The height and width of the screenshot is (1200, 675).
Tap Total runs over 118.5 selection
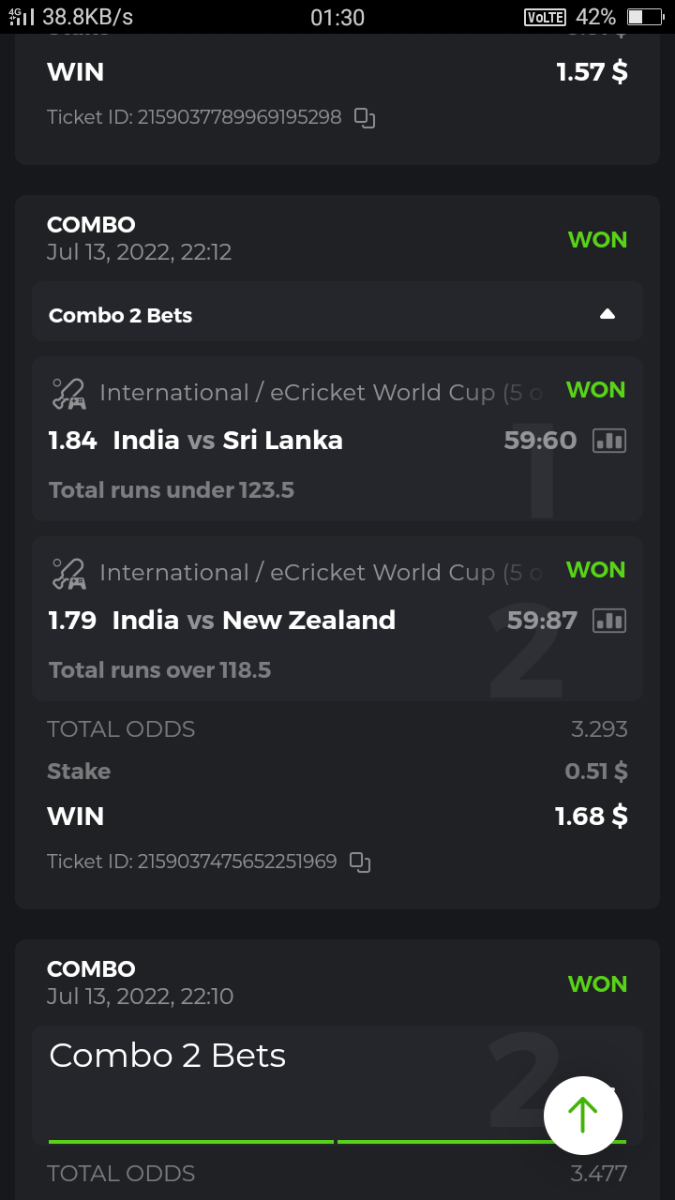(x=160, y=670)
